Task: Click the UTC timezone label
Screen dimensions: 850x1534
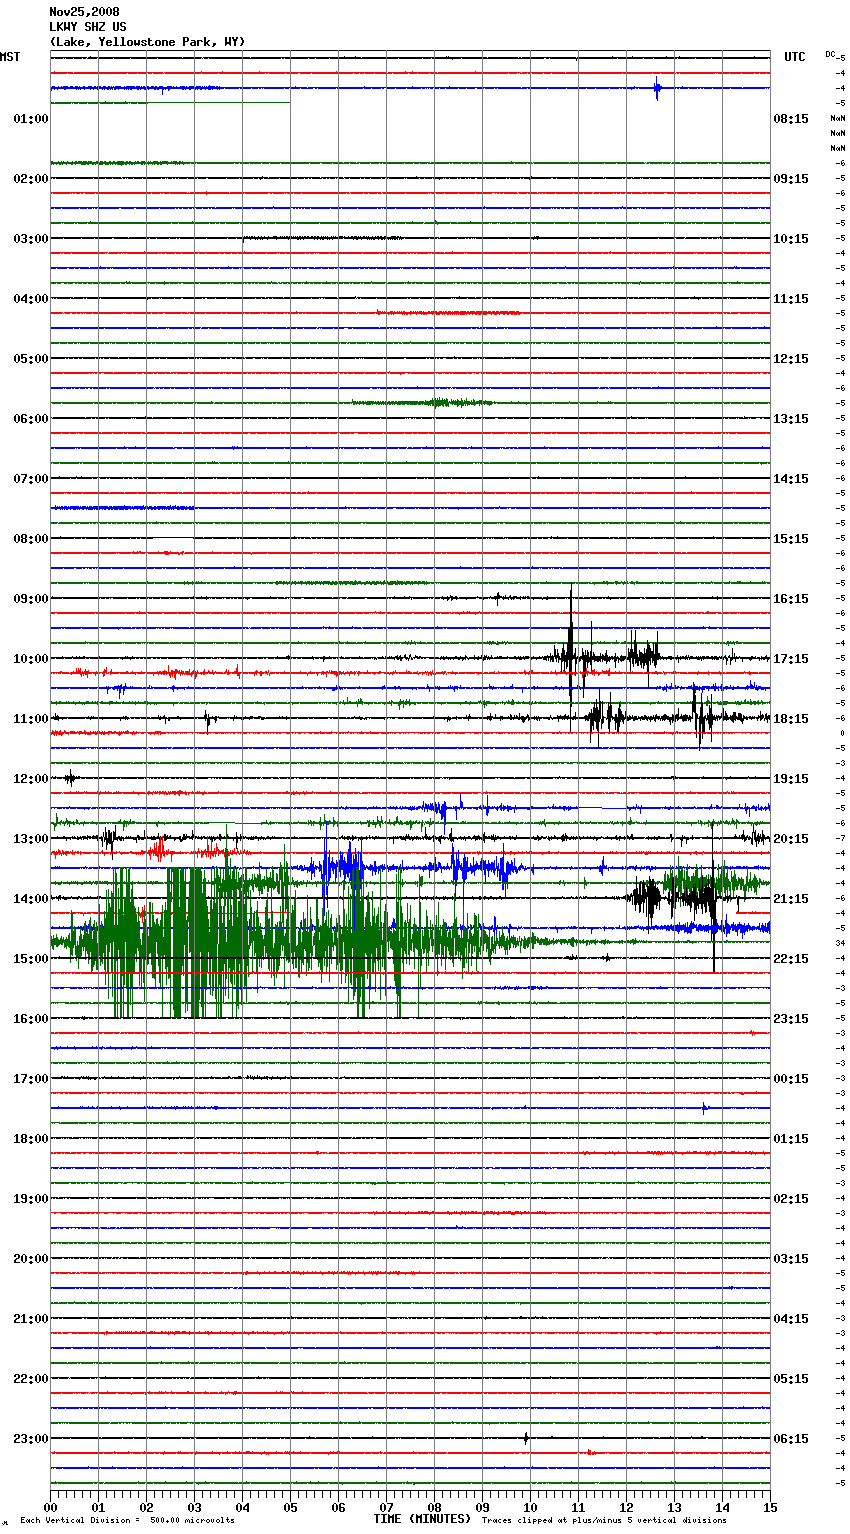Action: point(795,57)
